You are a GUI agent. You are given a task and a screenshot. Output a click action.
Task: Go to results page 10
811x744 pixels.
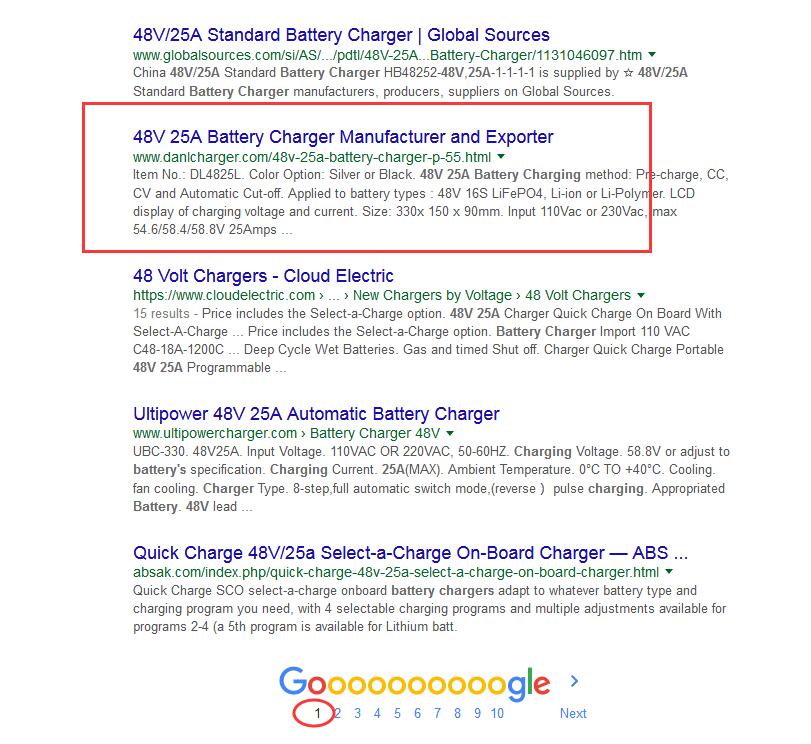[497, 713]
